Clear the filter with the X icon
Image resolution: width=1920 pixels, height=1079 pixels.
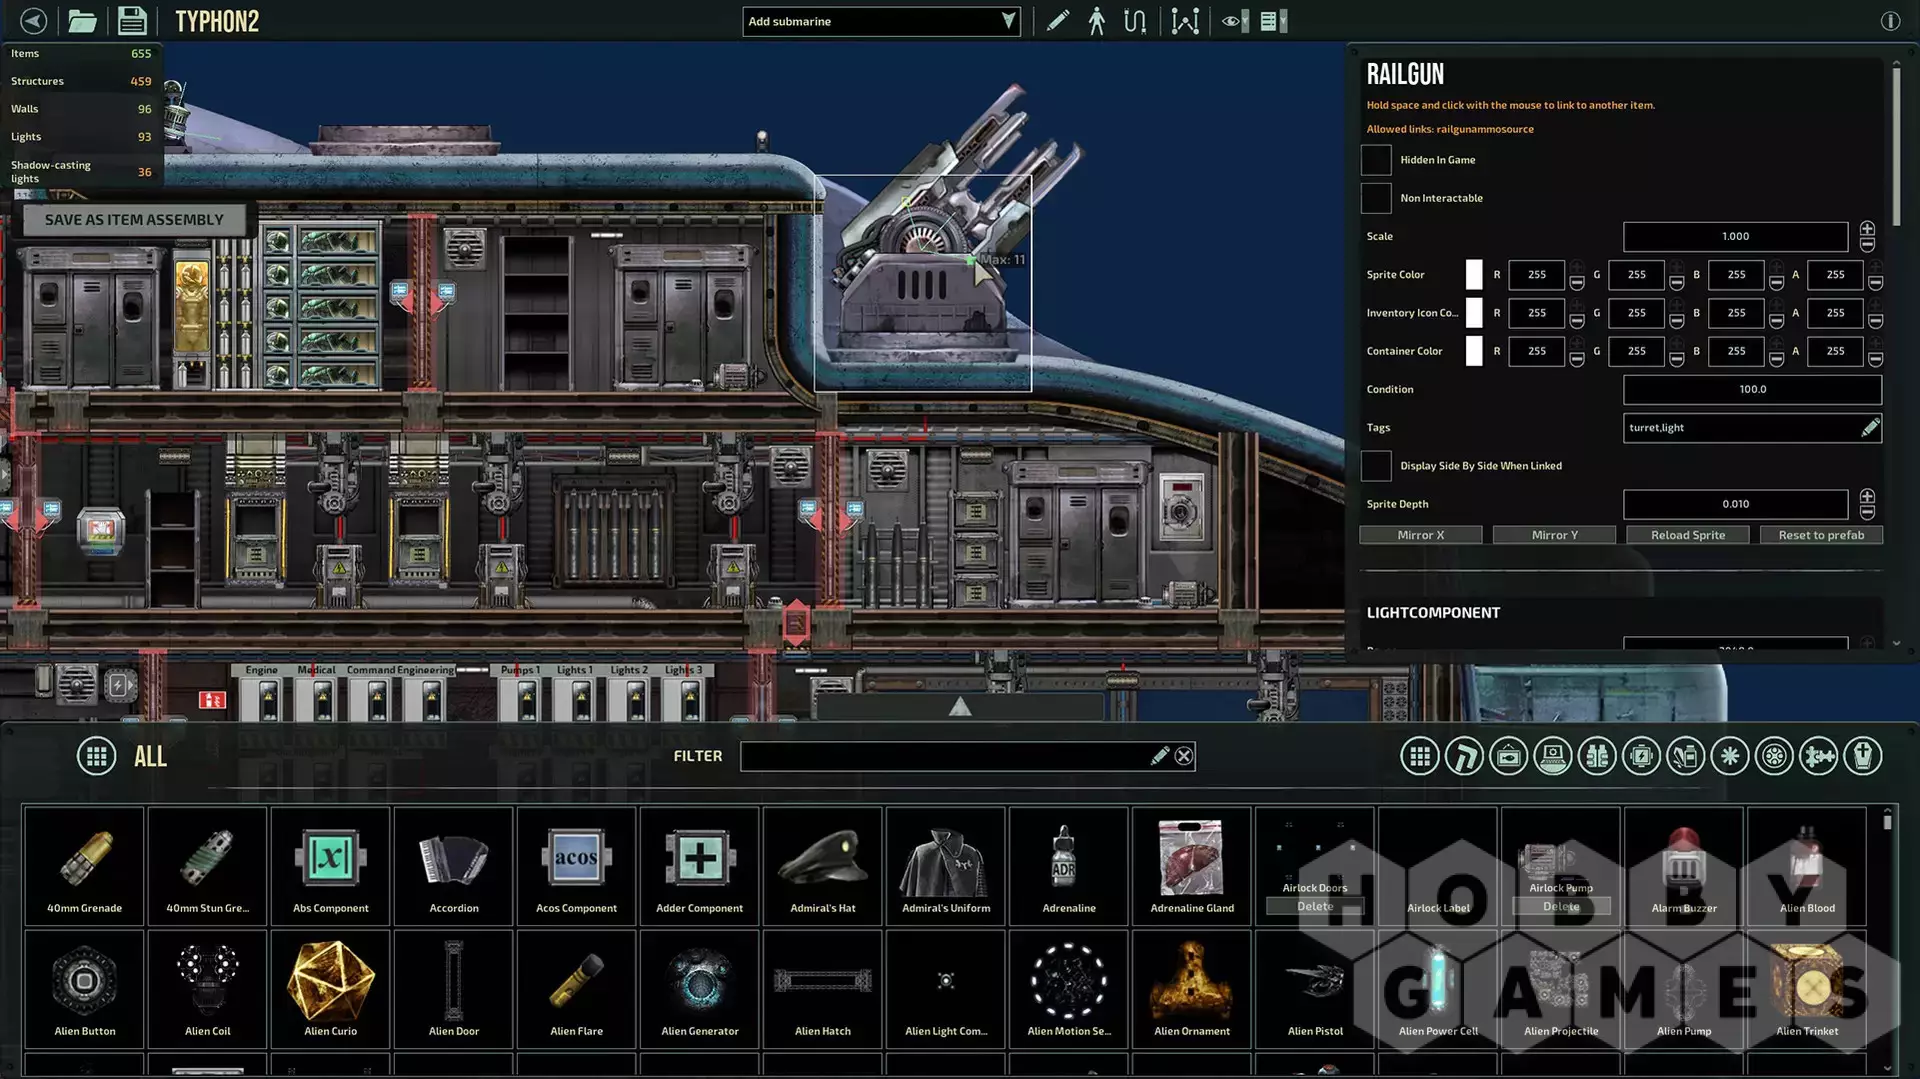[1183, 756]
